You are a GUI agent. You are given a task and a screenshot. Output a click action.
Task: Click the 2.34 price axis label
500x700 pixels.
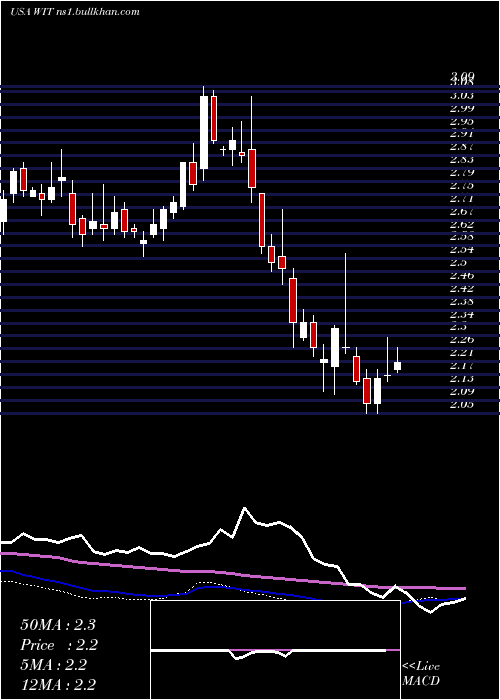coord(462,314)
